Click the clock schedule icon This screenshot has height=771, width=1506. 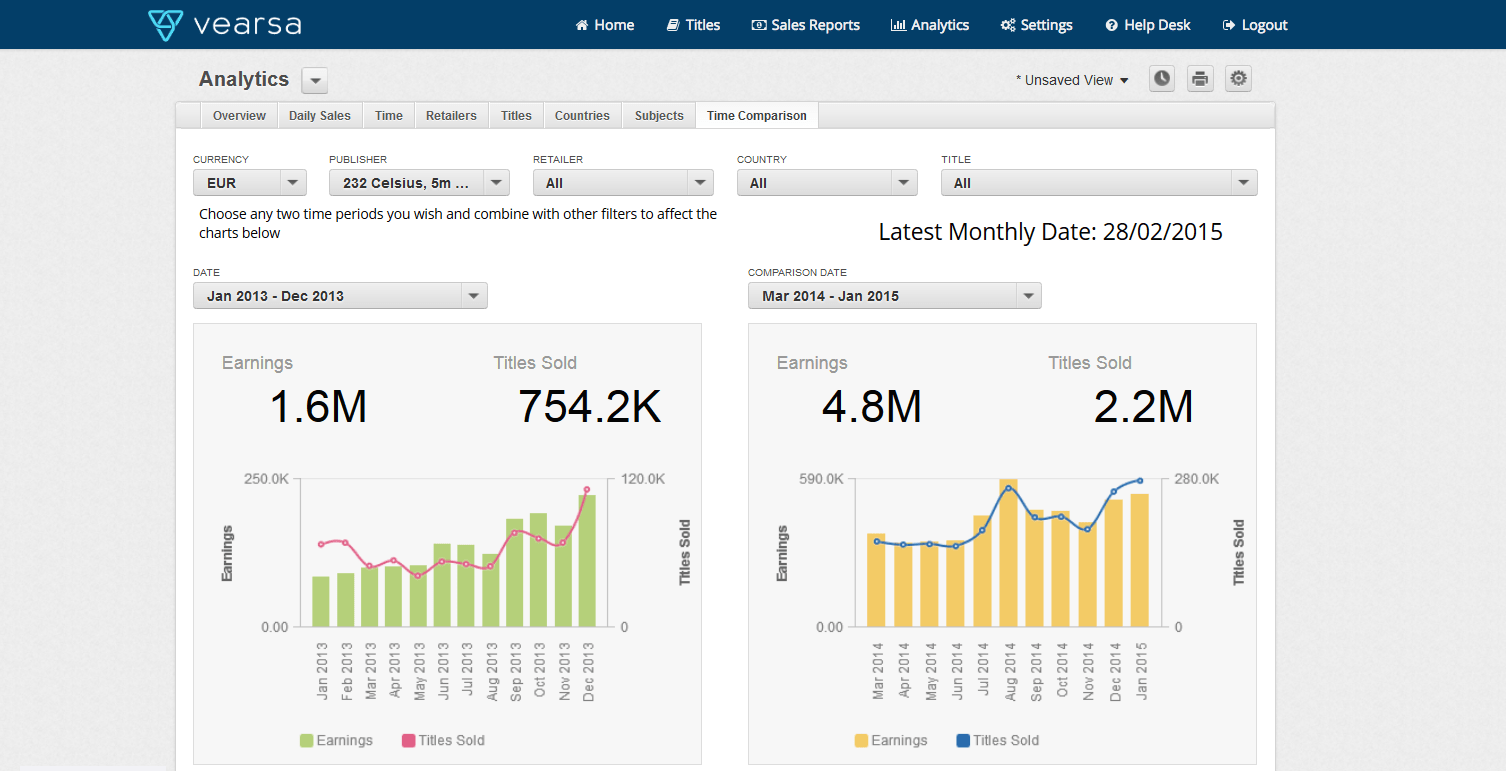pos(1161,79)
